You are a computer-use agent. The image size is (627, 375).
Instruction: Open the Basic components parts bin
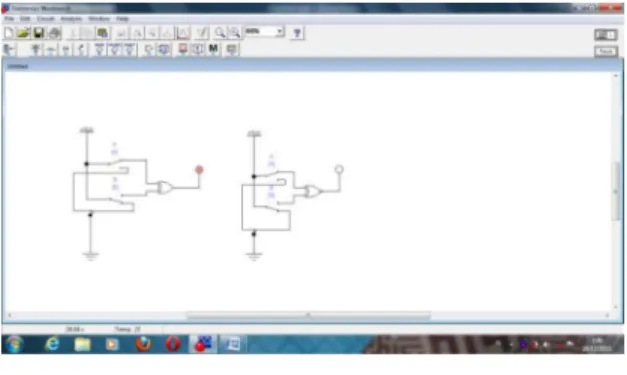coord(51,50)
